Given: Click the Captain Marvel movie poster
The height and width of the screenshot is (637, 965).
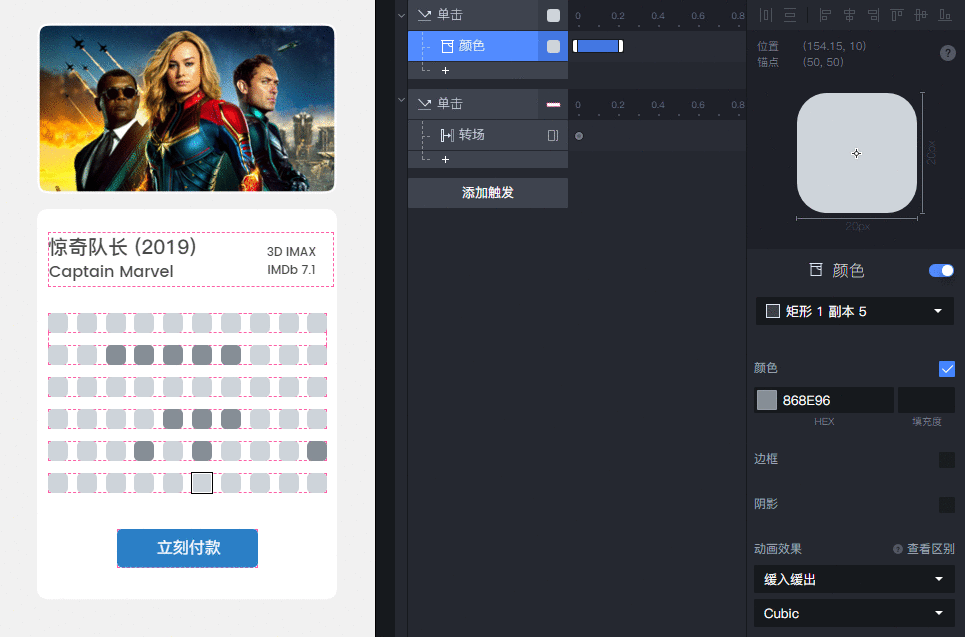Looking at the screenshot, I should (x=187, y=109).
